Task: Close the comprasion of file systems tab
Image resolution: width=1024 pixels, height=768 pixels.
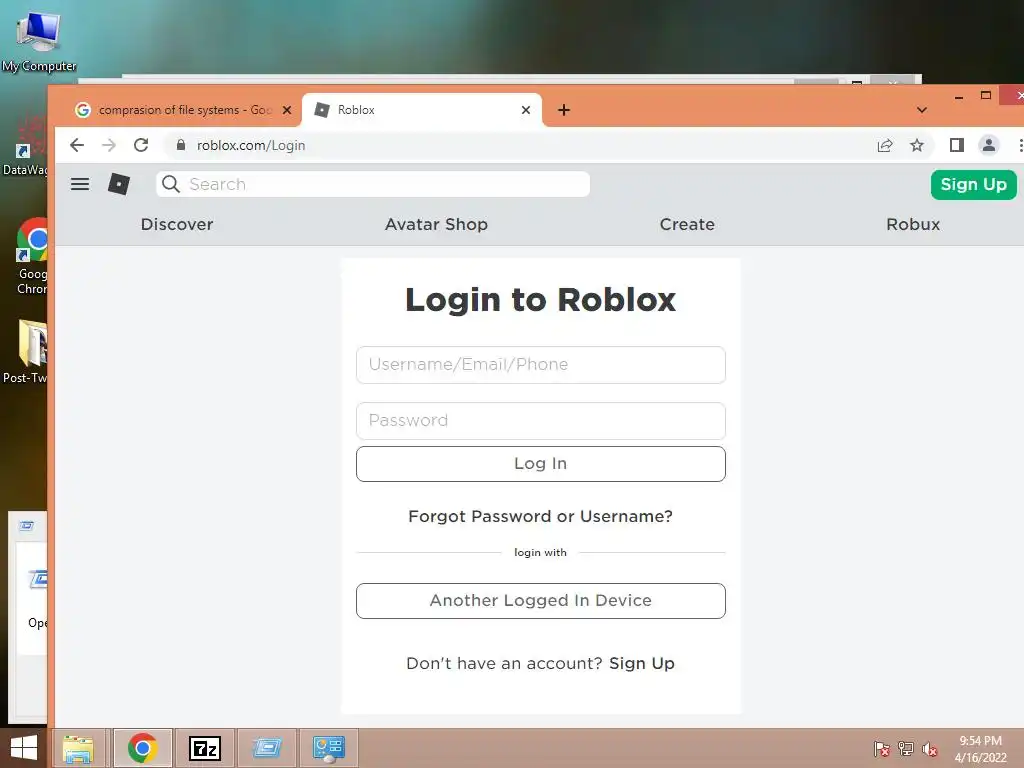Action: [287, 110]
